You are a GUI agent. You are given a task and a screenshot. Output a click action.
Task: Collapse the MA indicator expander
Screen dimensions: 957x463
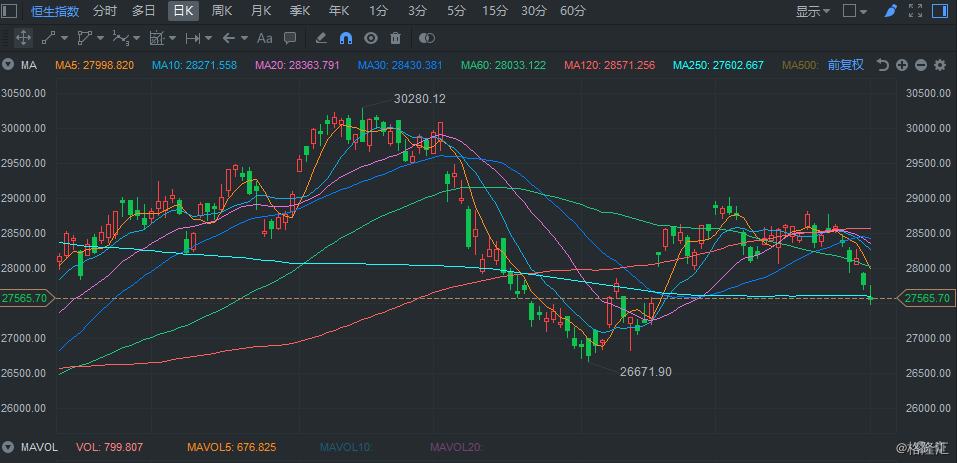click(x=8, y=65)
